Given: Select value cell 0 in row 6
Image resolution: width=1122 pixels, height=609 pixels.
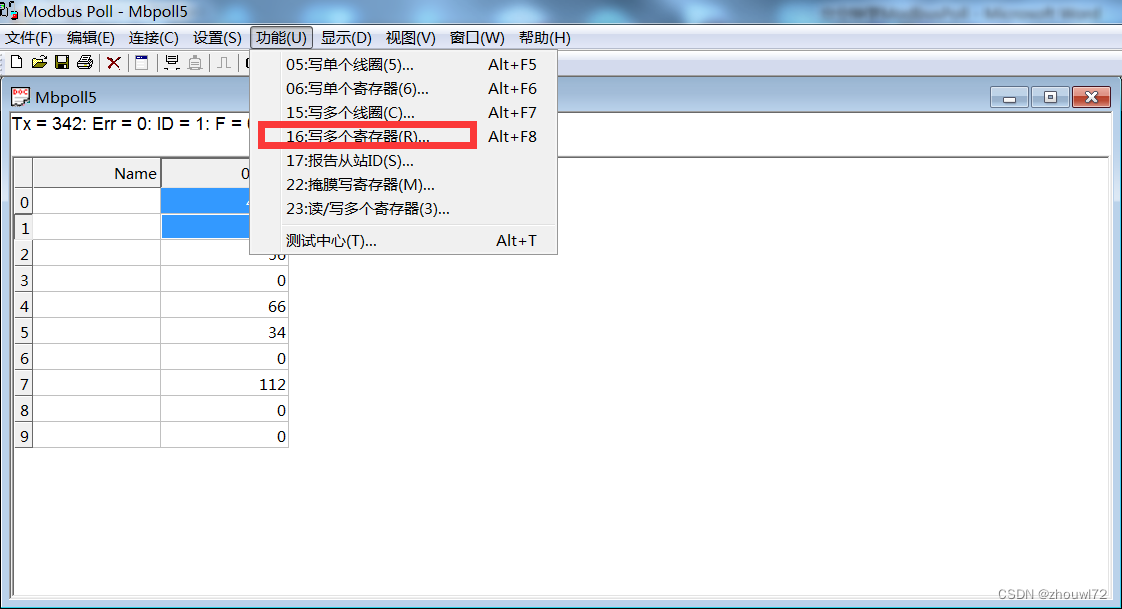Looking at the screenshot, I should pyautogui.click(x=225, y=358).
